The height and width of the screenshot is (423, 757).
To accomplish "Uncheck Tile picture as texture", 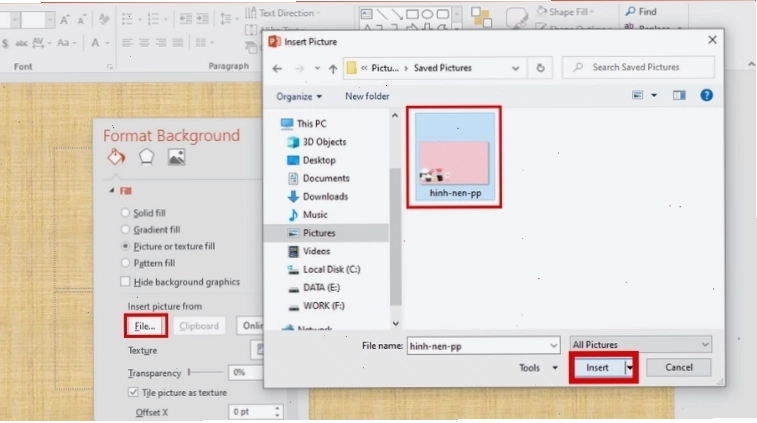I will (133, 392).
